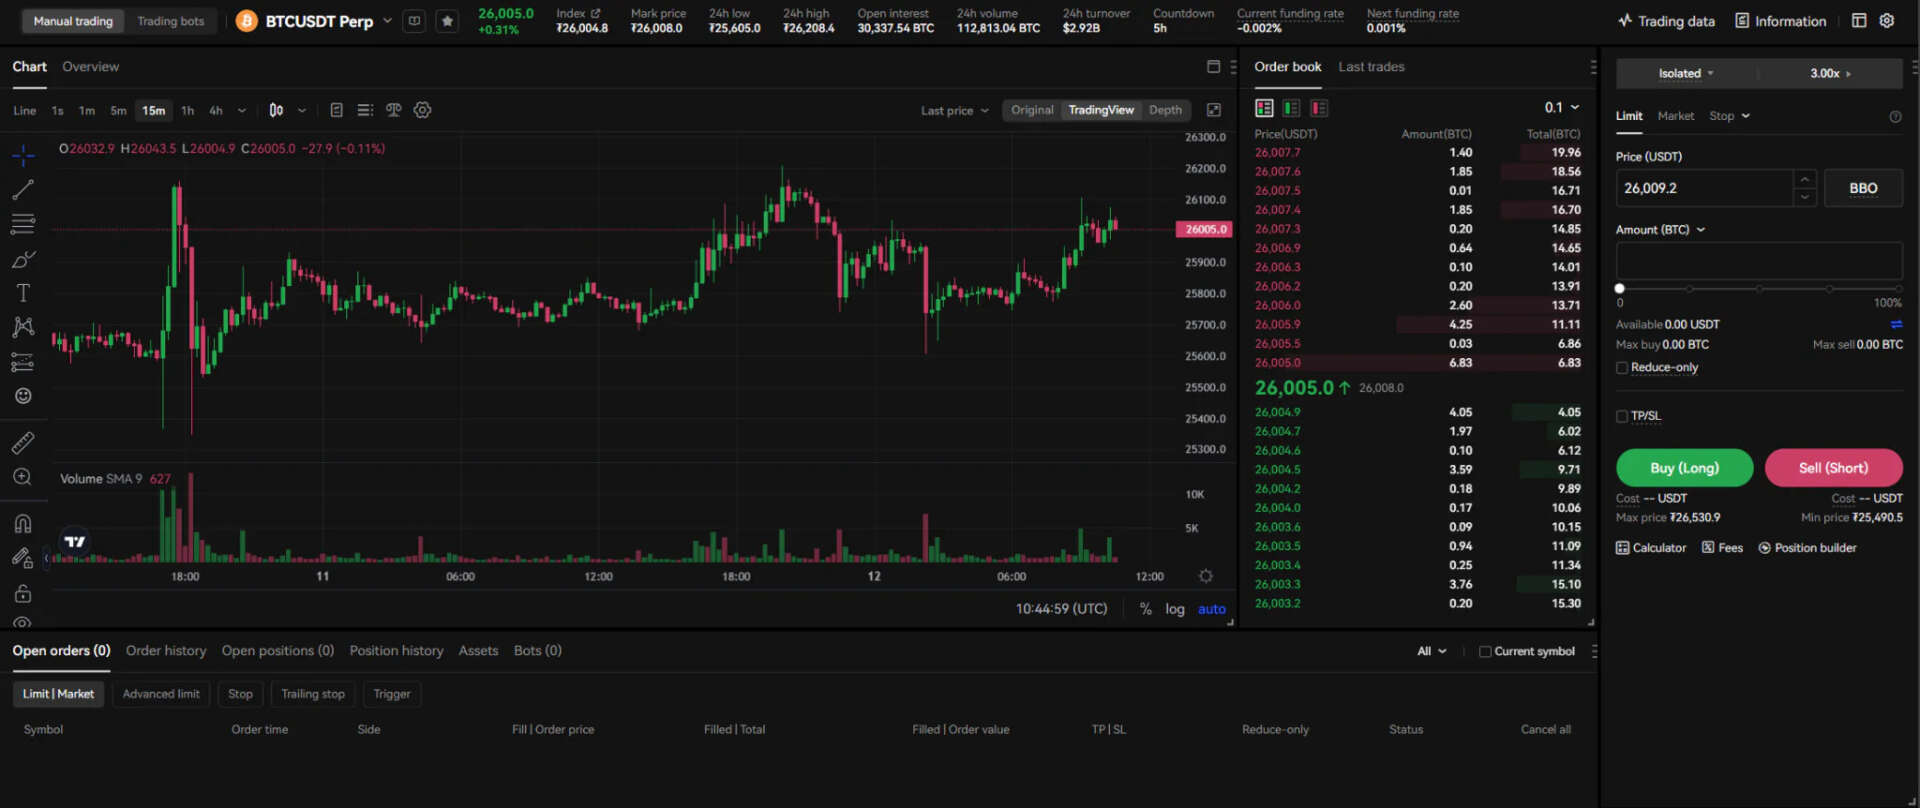Screen dimensions: 1920x808
Task: Open the Last price dropdown
Action: tap(955, 111)
